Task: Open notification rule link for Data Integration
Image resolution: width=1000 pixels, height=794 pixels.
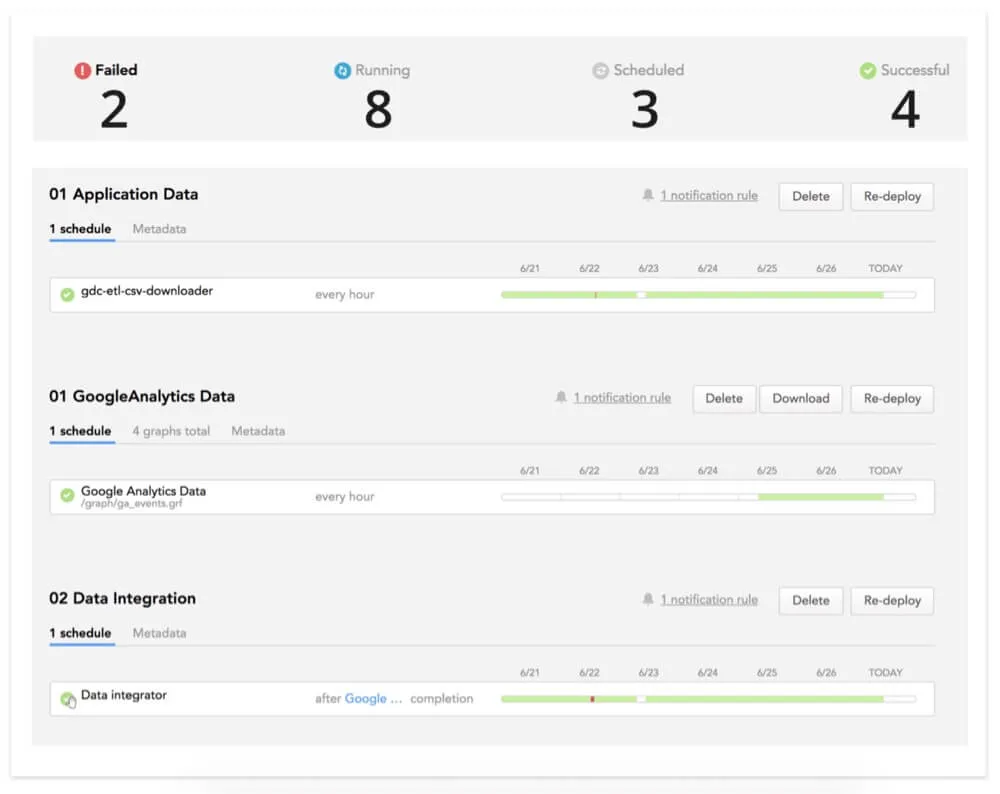Action: pyautogui.click(x=709, y=600)
